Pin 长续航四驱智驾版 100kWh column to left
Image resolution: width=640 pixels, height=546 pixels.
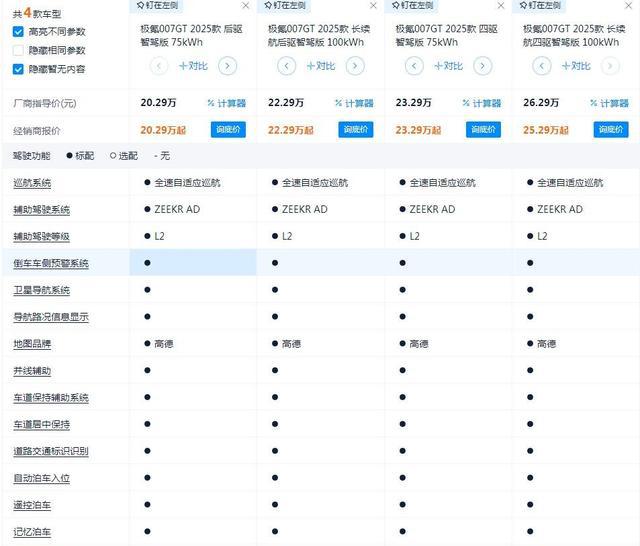pyautogui.click(x=540, y=5)
